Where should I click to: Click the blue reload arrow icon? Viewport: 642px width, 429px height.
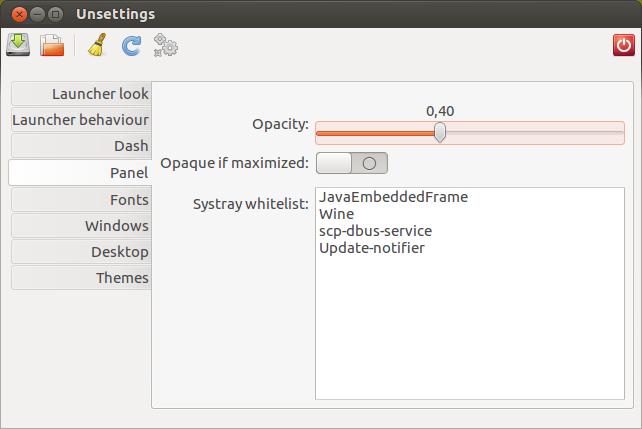click(x=131, y=45)
